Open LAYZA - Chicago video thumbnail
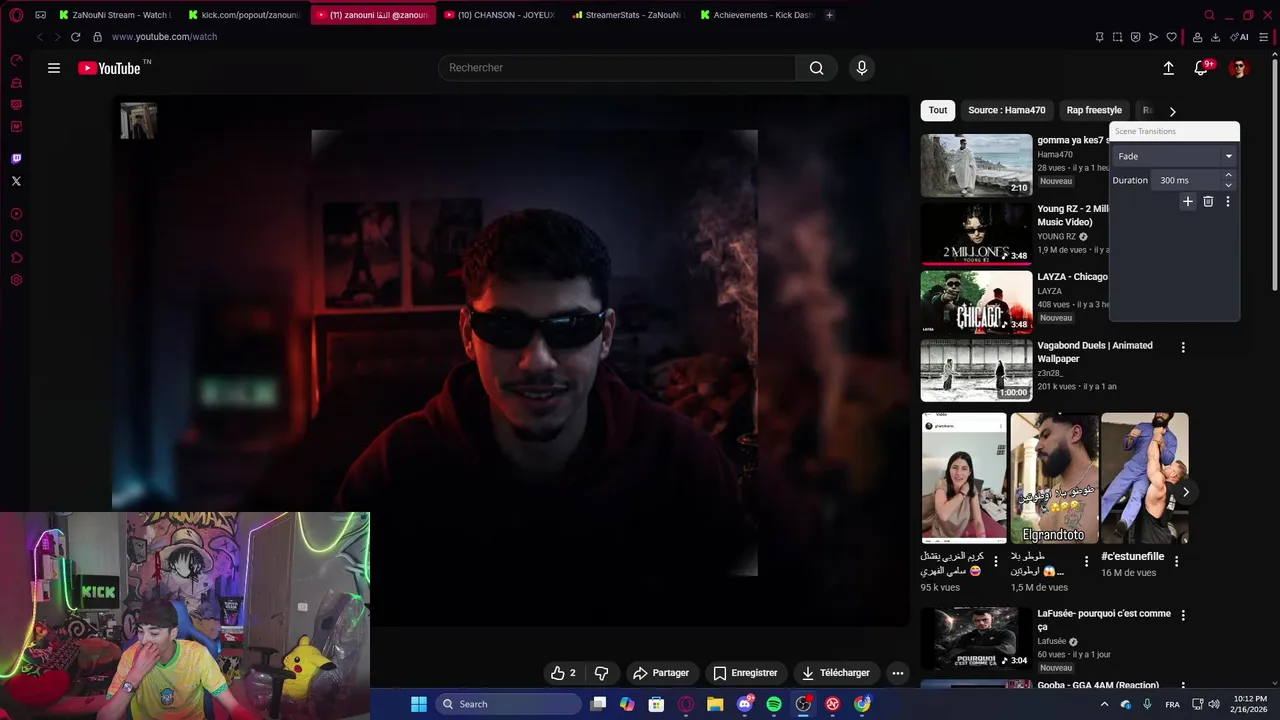Image resolution: width=1280 pixels, height=720 pixels. (x=976, y=302)
